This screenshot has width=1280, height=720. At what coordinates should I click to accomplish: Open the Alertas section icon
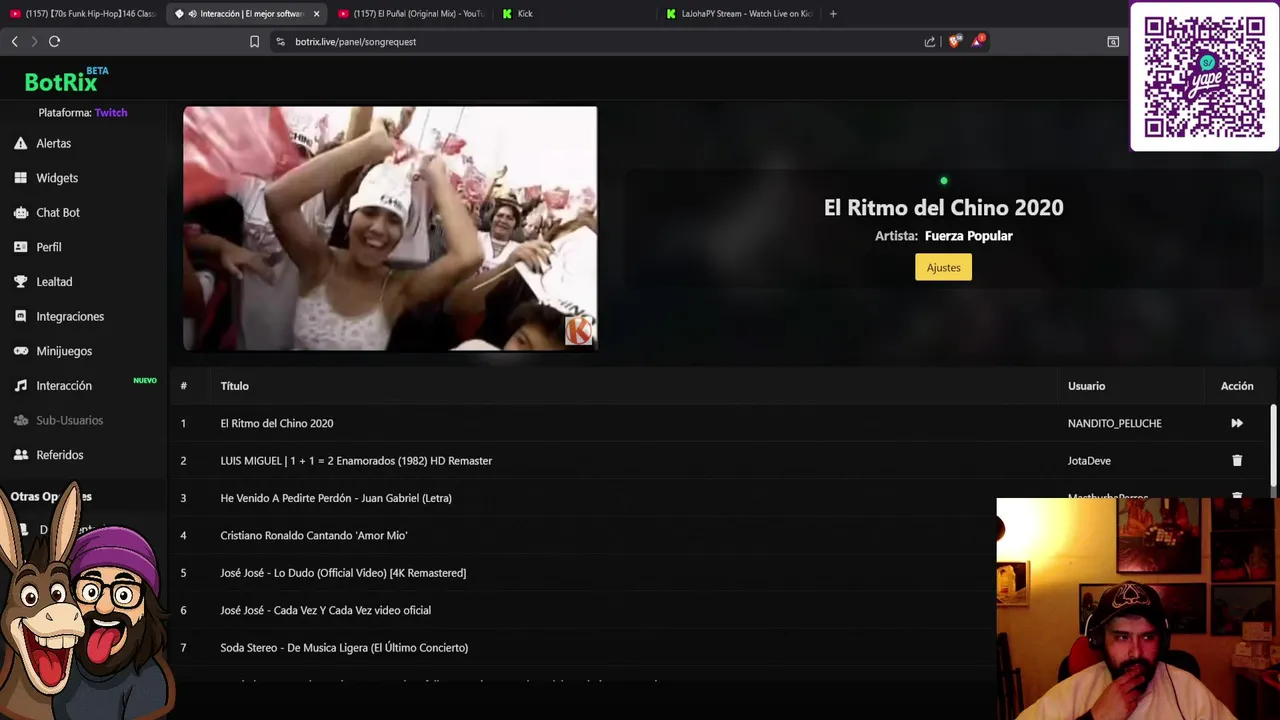tap(20, 144)
